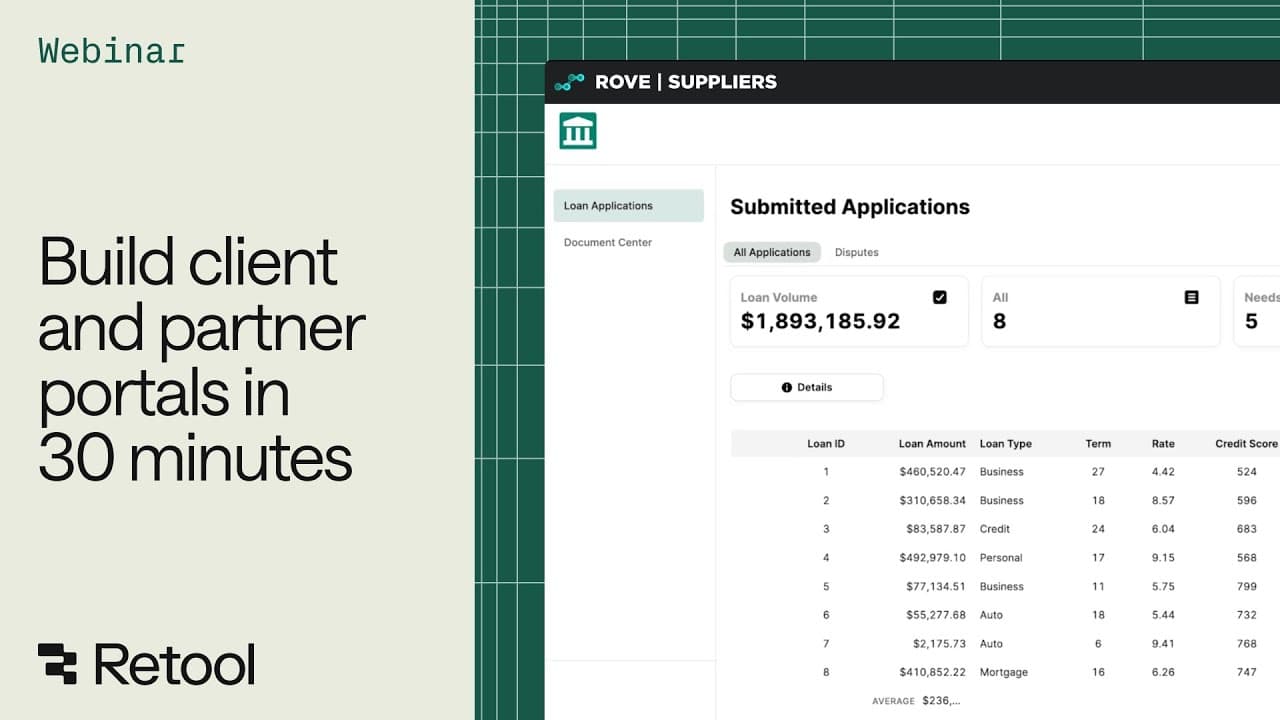Select the teal bank institution icon
The height and width of the screenshot is (720, 1280).
(x=577, y=130)
